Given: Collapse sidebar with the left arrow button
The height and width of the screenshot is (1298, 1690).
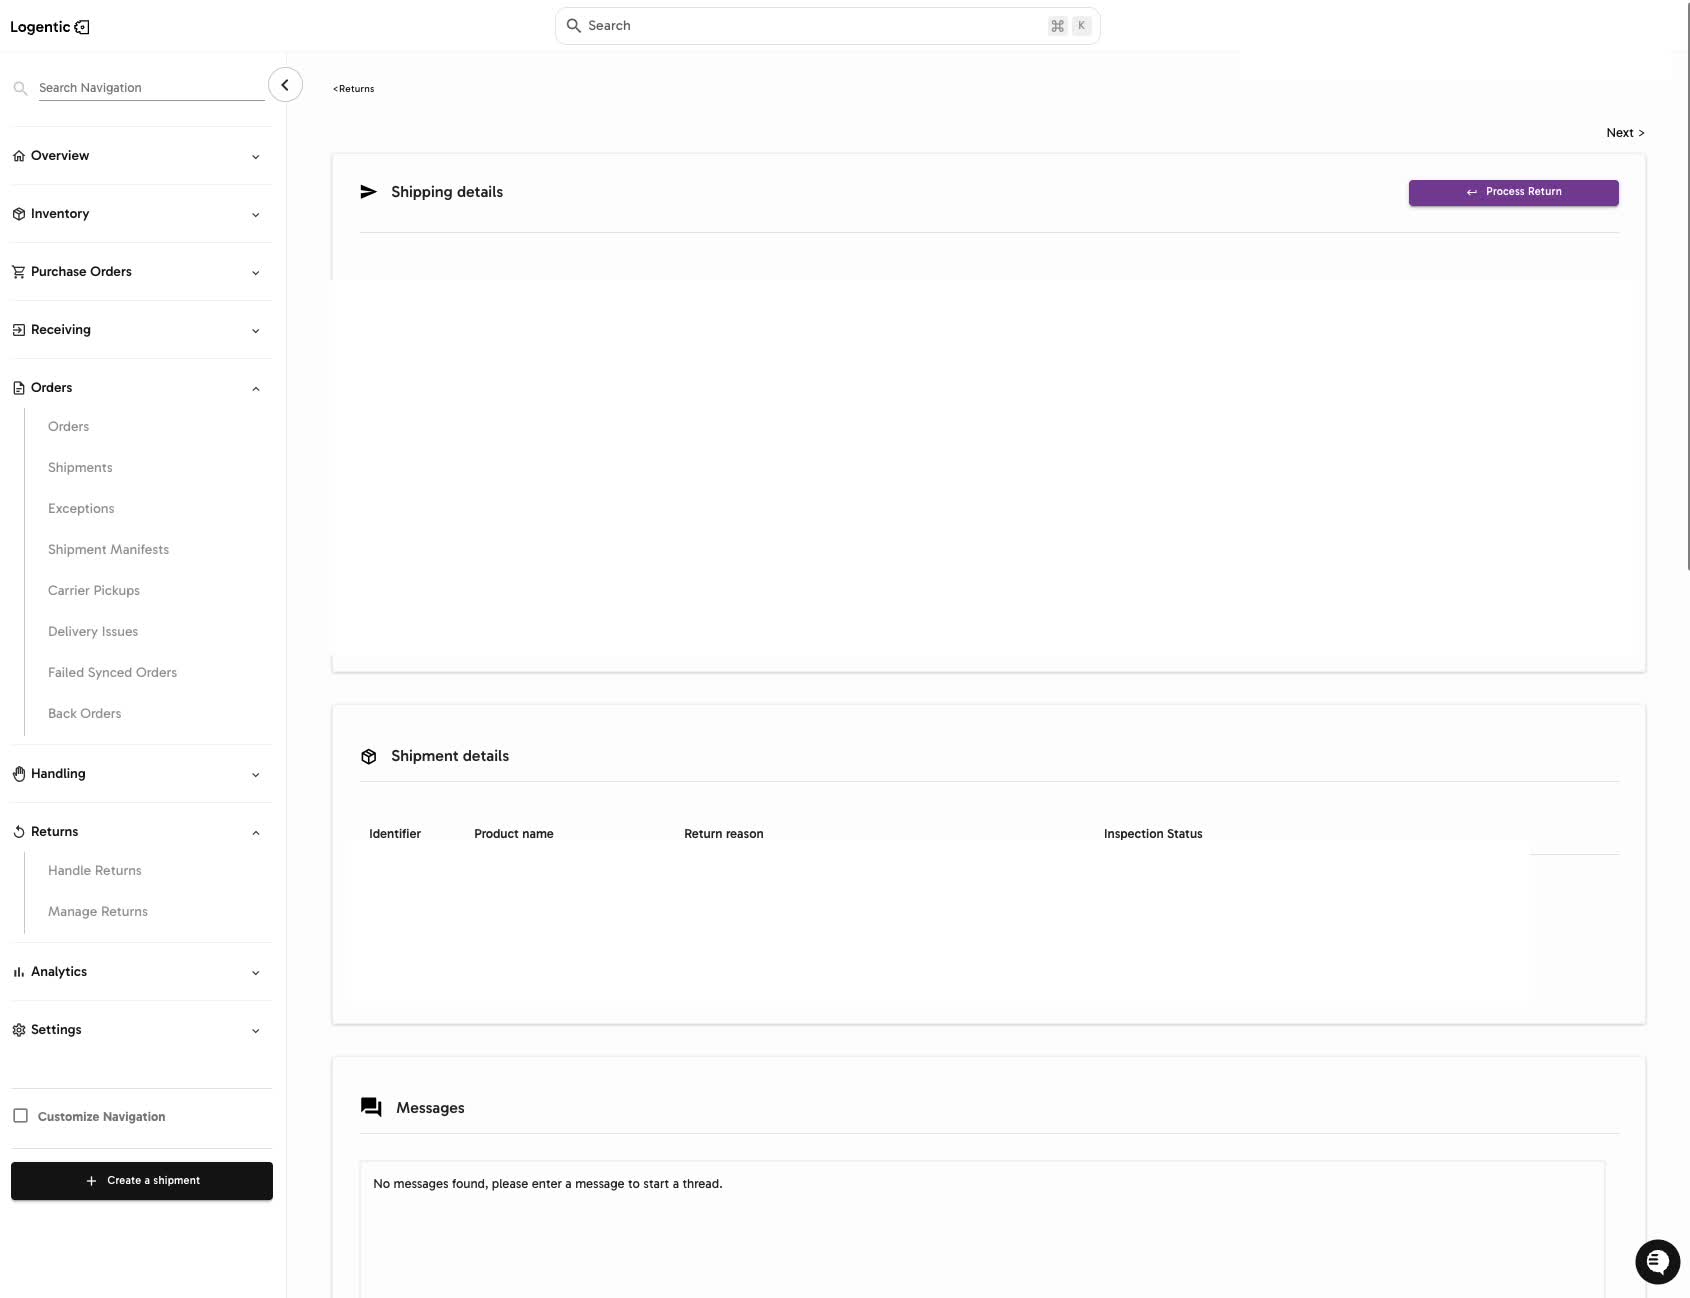Looking at the screenshot, I should coord(285,85).
